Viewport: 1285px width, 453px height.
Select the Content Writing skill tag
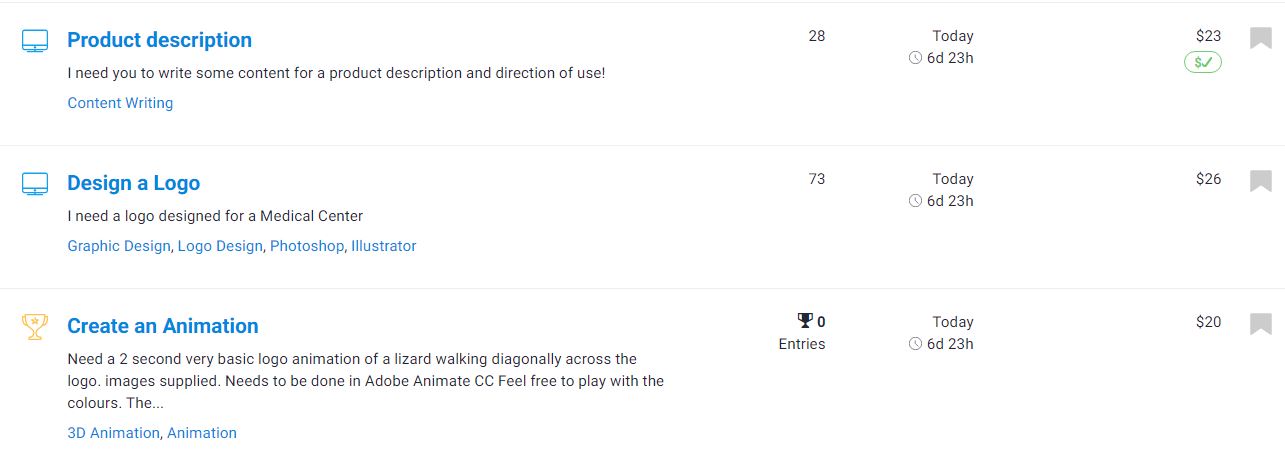[120, 103]
